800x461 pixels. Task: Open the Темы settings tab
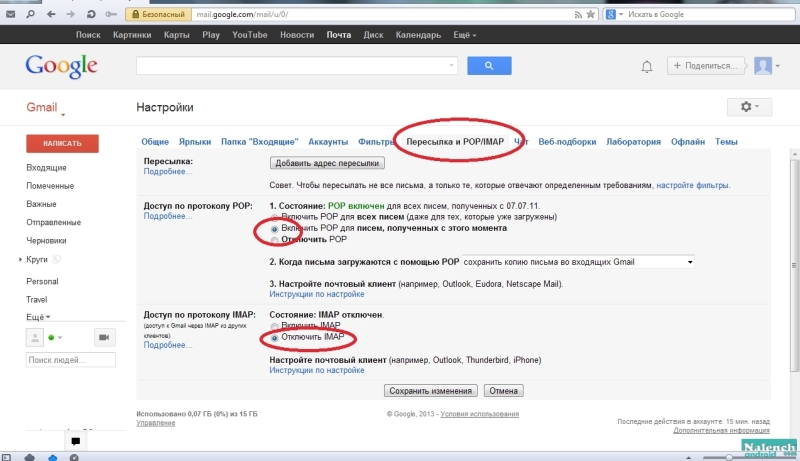tap(726, 142)
